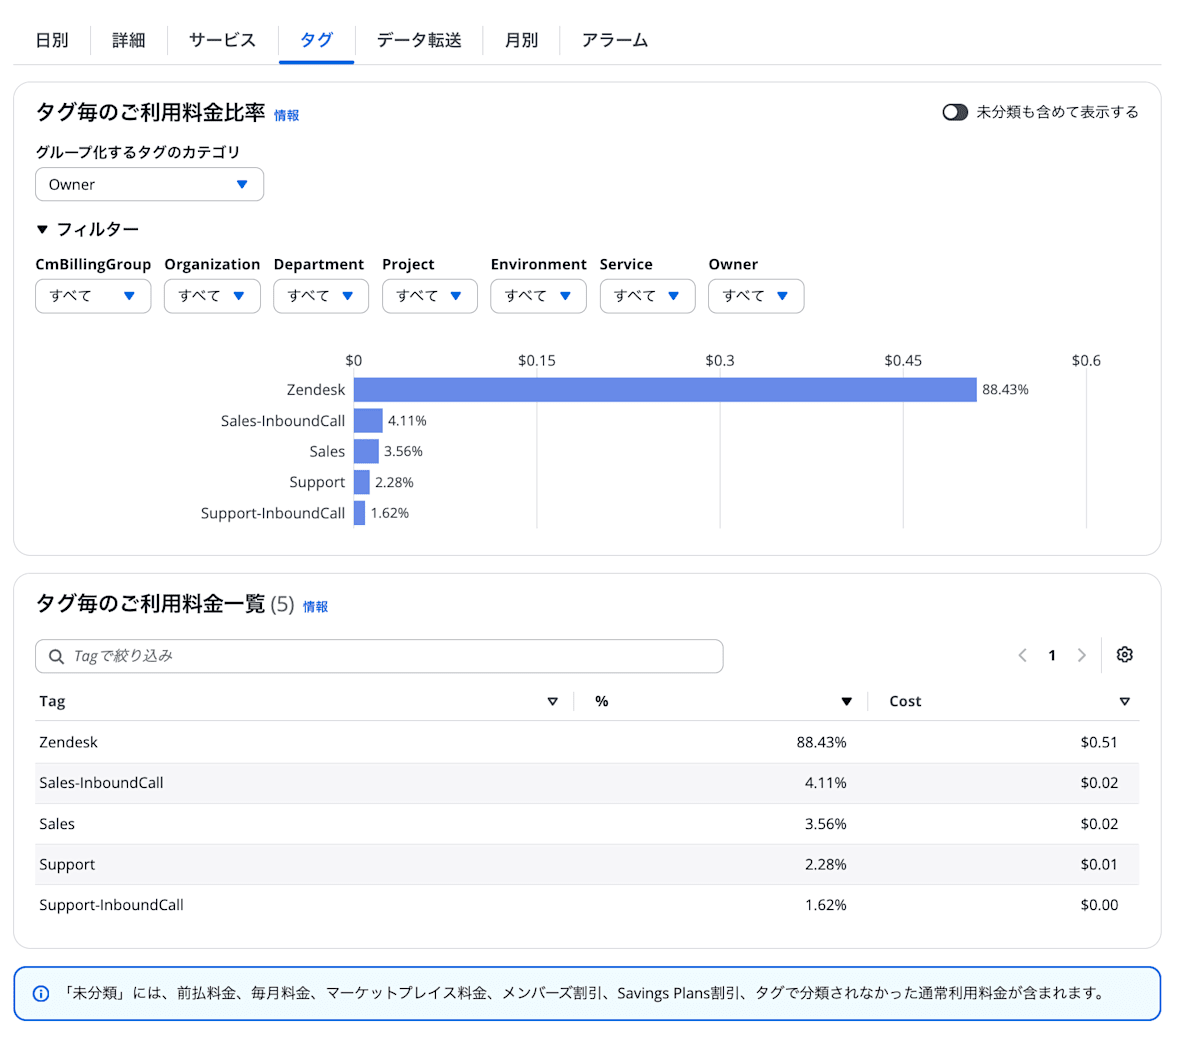
Task: Open the table preferences gear icon
Action: (x=1125, y=655)
